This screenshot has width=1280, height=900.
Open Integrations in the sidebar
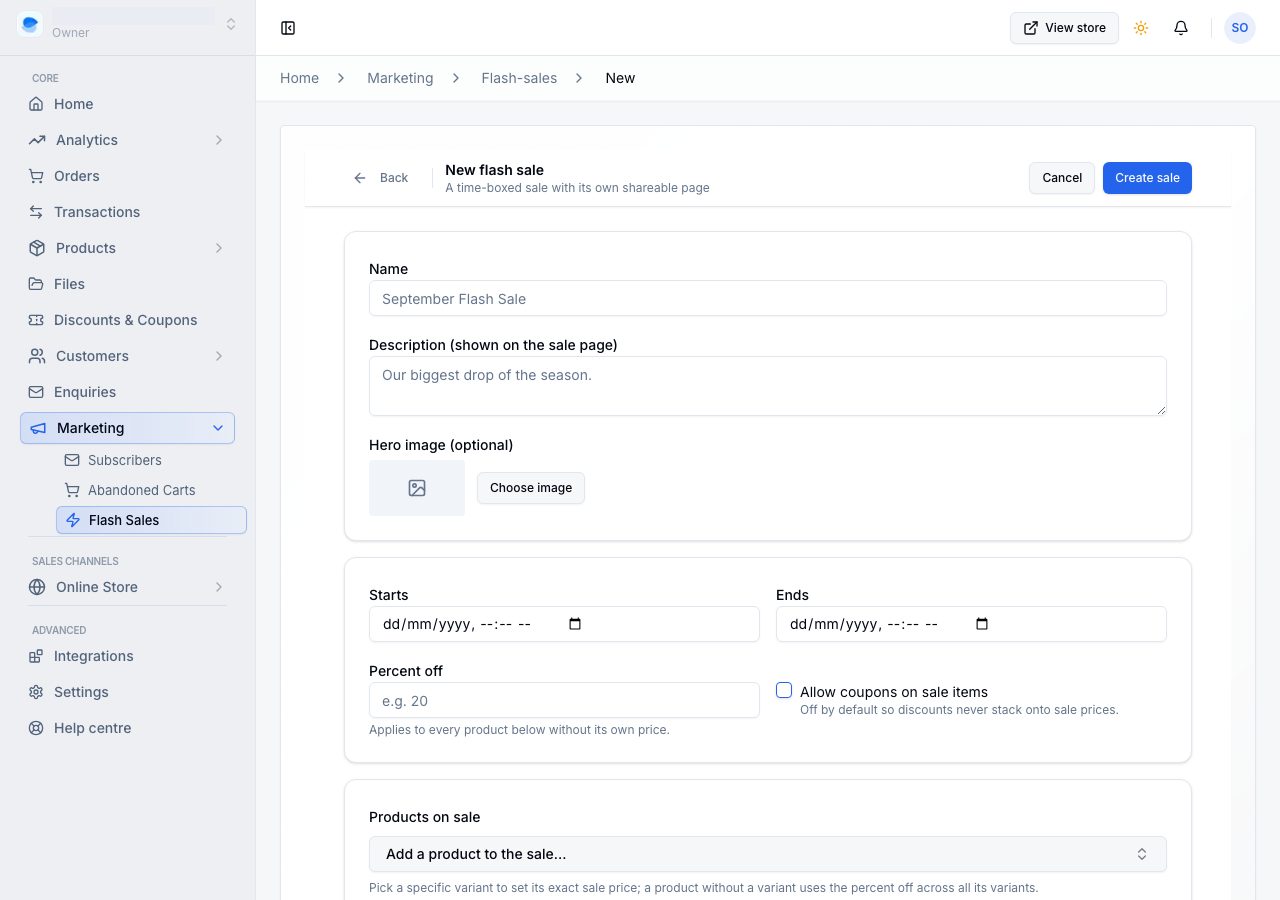128,656
